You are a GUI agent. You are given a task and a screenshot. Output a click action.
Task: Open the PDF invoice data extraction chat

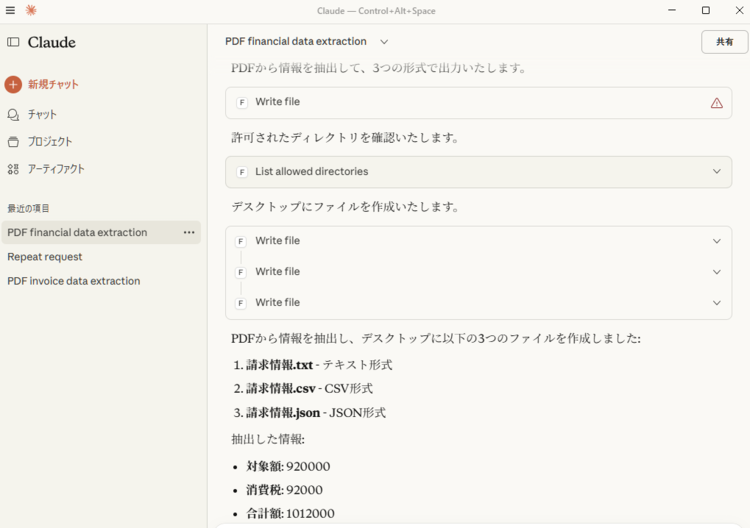pyautogui.click(x=73, y=281)
